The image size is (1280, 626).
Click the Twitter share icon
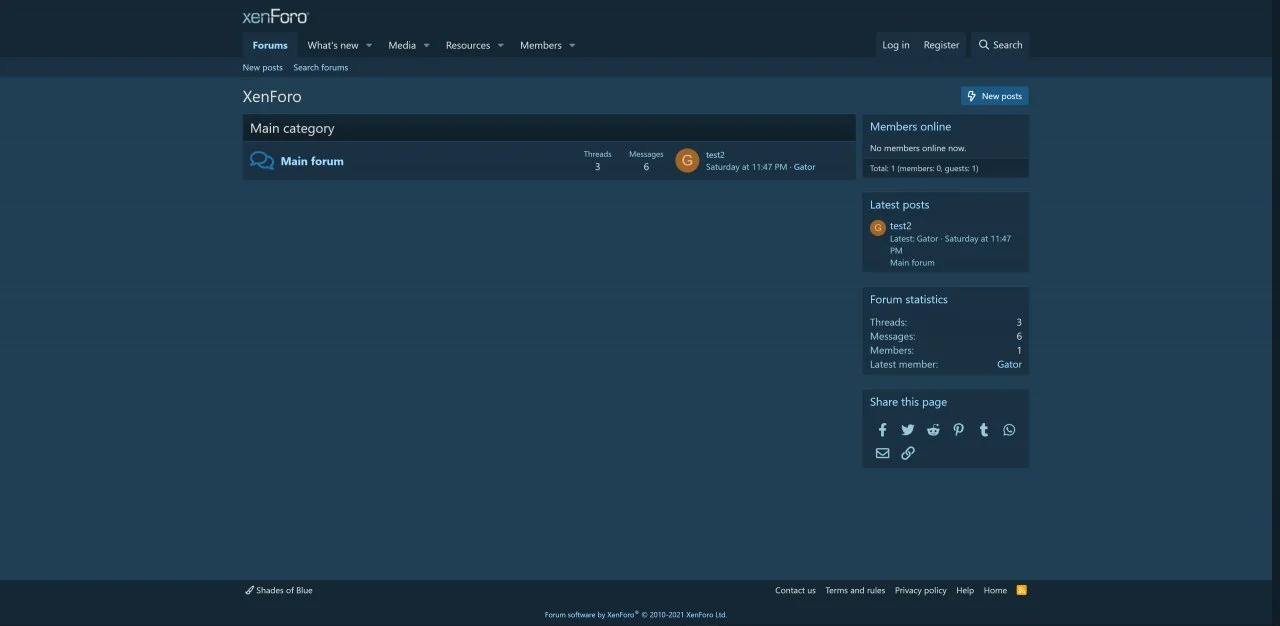pos(907,430)
